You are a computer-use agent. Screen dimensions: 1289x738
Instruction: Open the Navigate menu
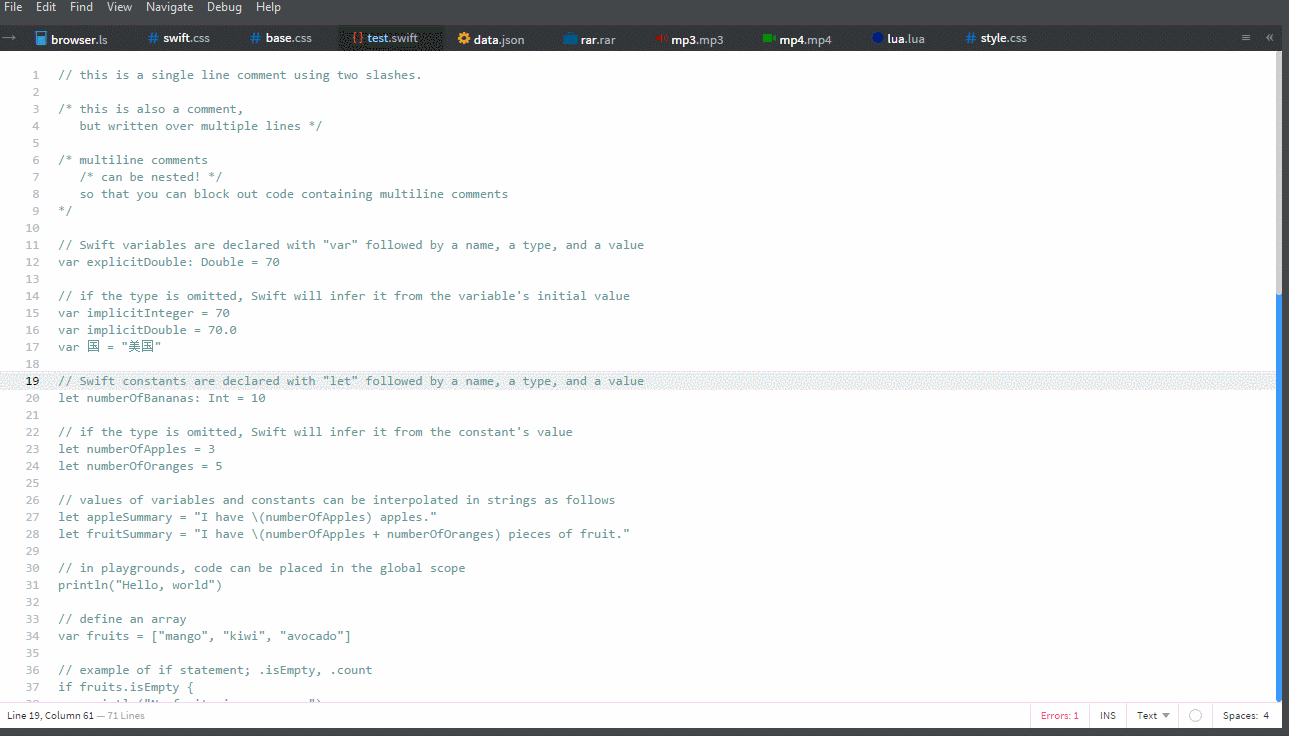[169, 7]
